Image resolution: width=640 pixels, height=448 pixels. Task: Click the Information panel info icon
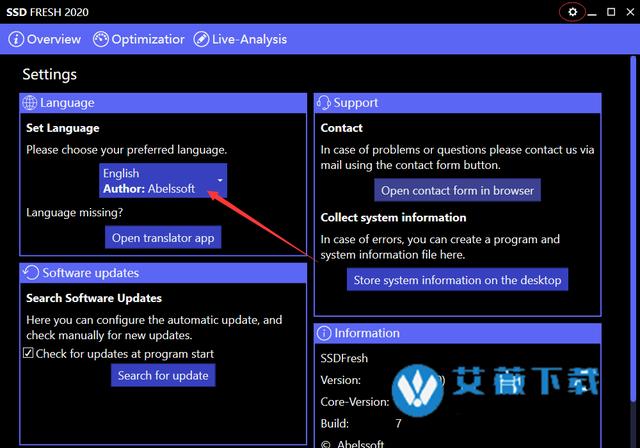point(324,333)
